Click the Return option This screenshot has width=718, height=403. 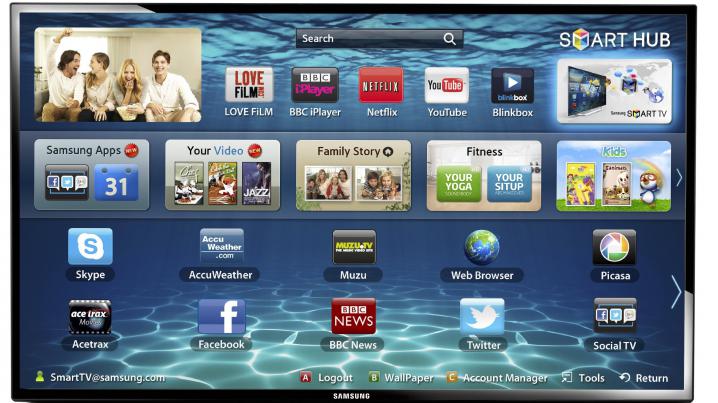652,378
